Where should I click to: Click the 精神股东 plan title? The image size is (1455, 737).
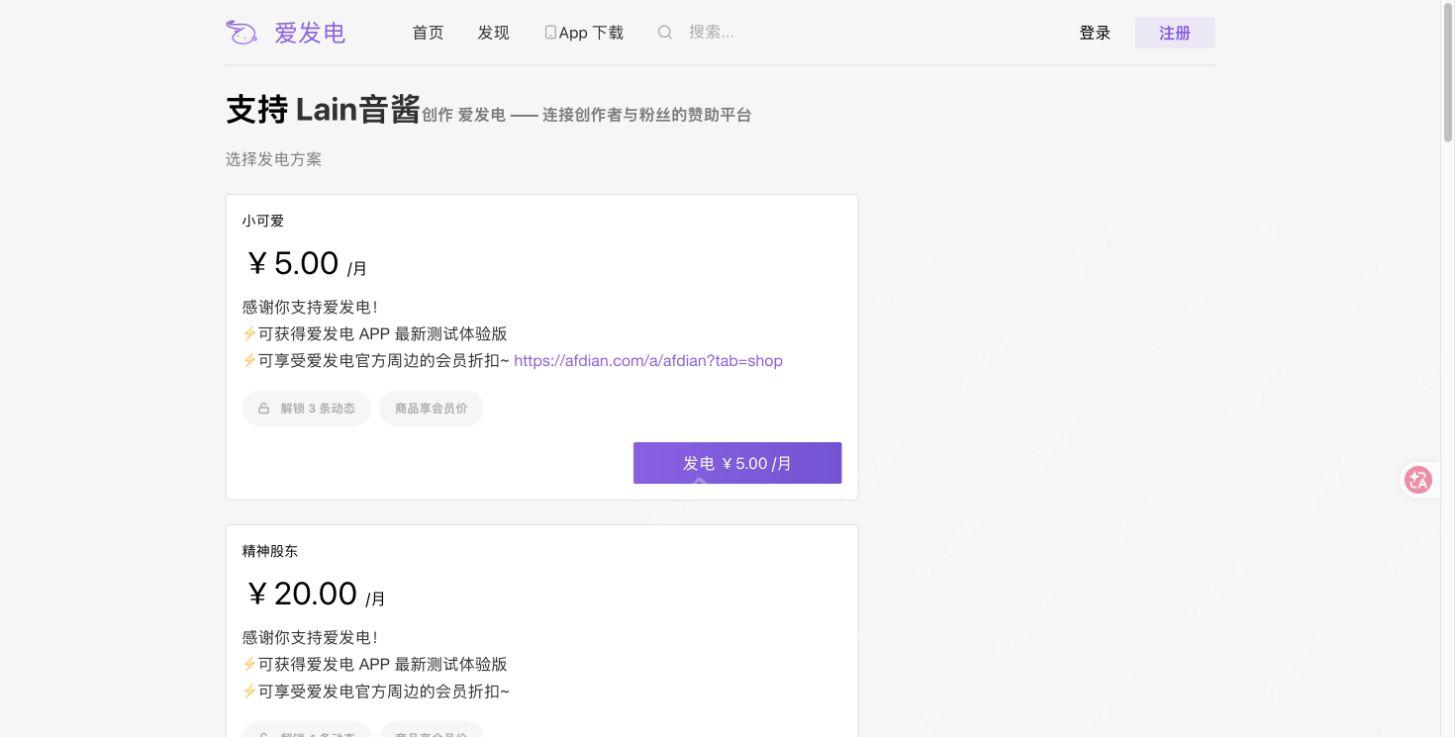click(x=270, y=551)
